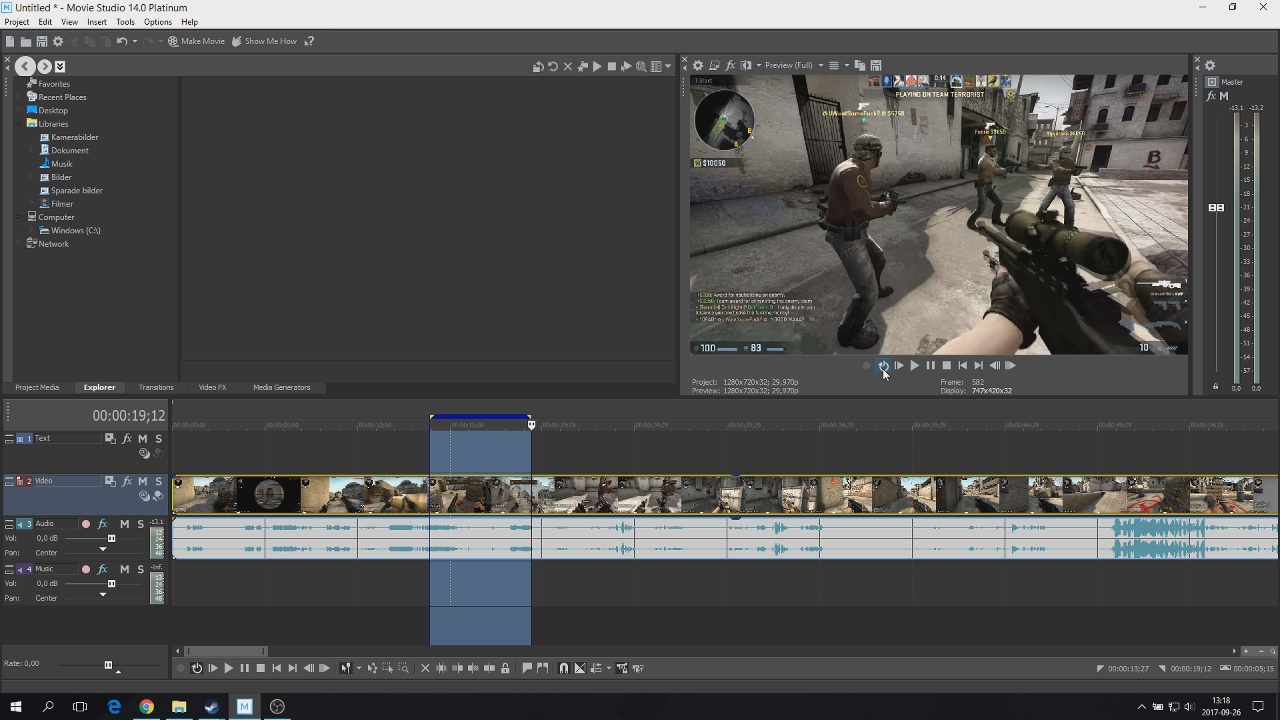The image size is (1280, 720).
Task: Open the Normal Edit Tool dropdown arrow
Action: (359, 668)
